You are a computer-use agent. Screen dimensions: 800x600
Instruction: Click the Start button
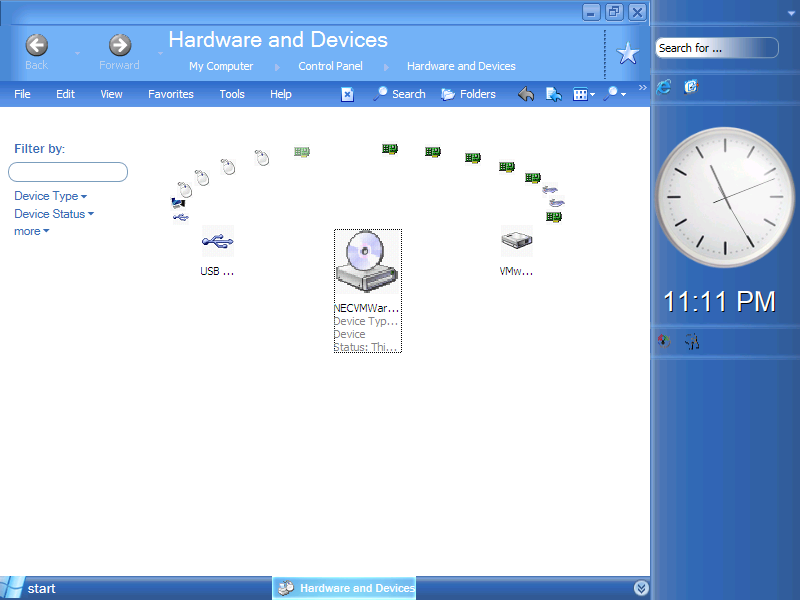(30, 588)
